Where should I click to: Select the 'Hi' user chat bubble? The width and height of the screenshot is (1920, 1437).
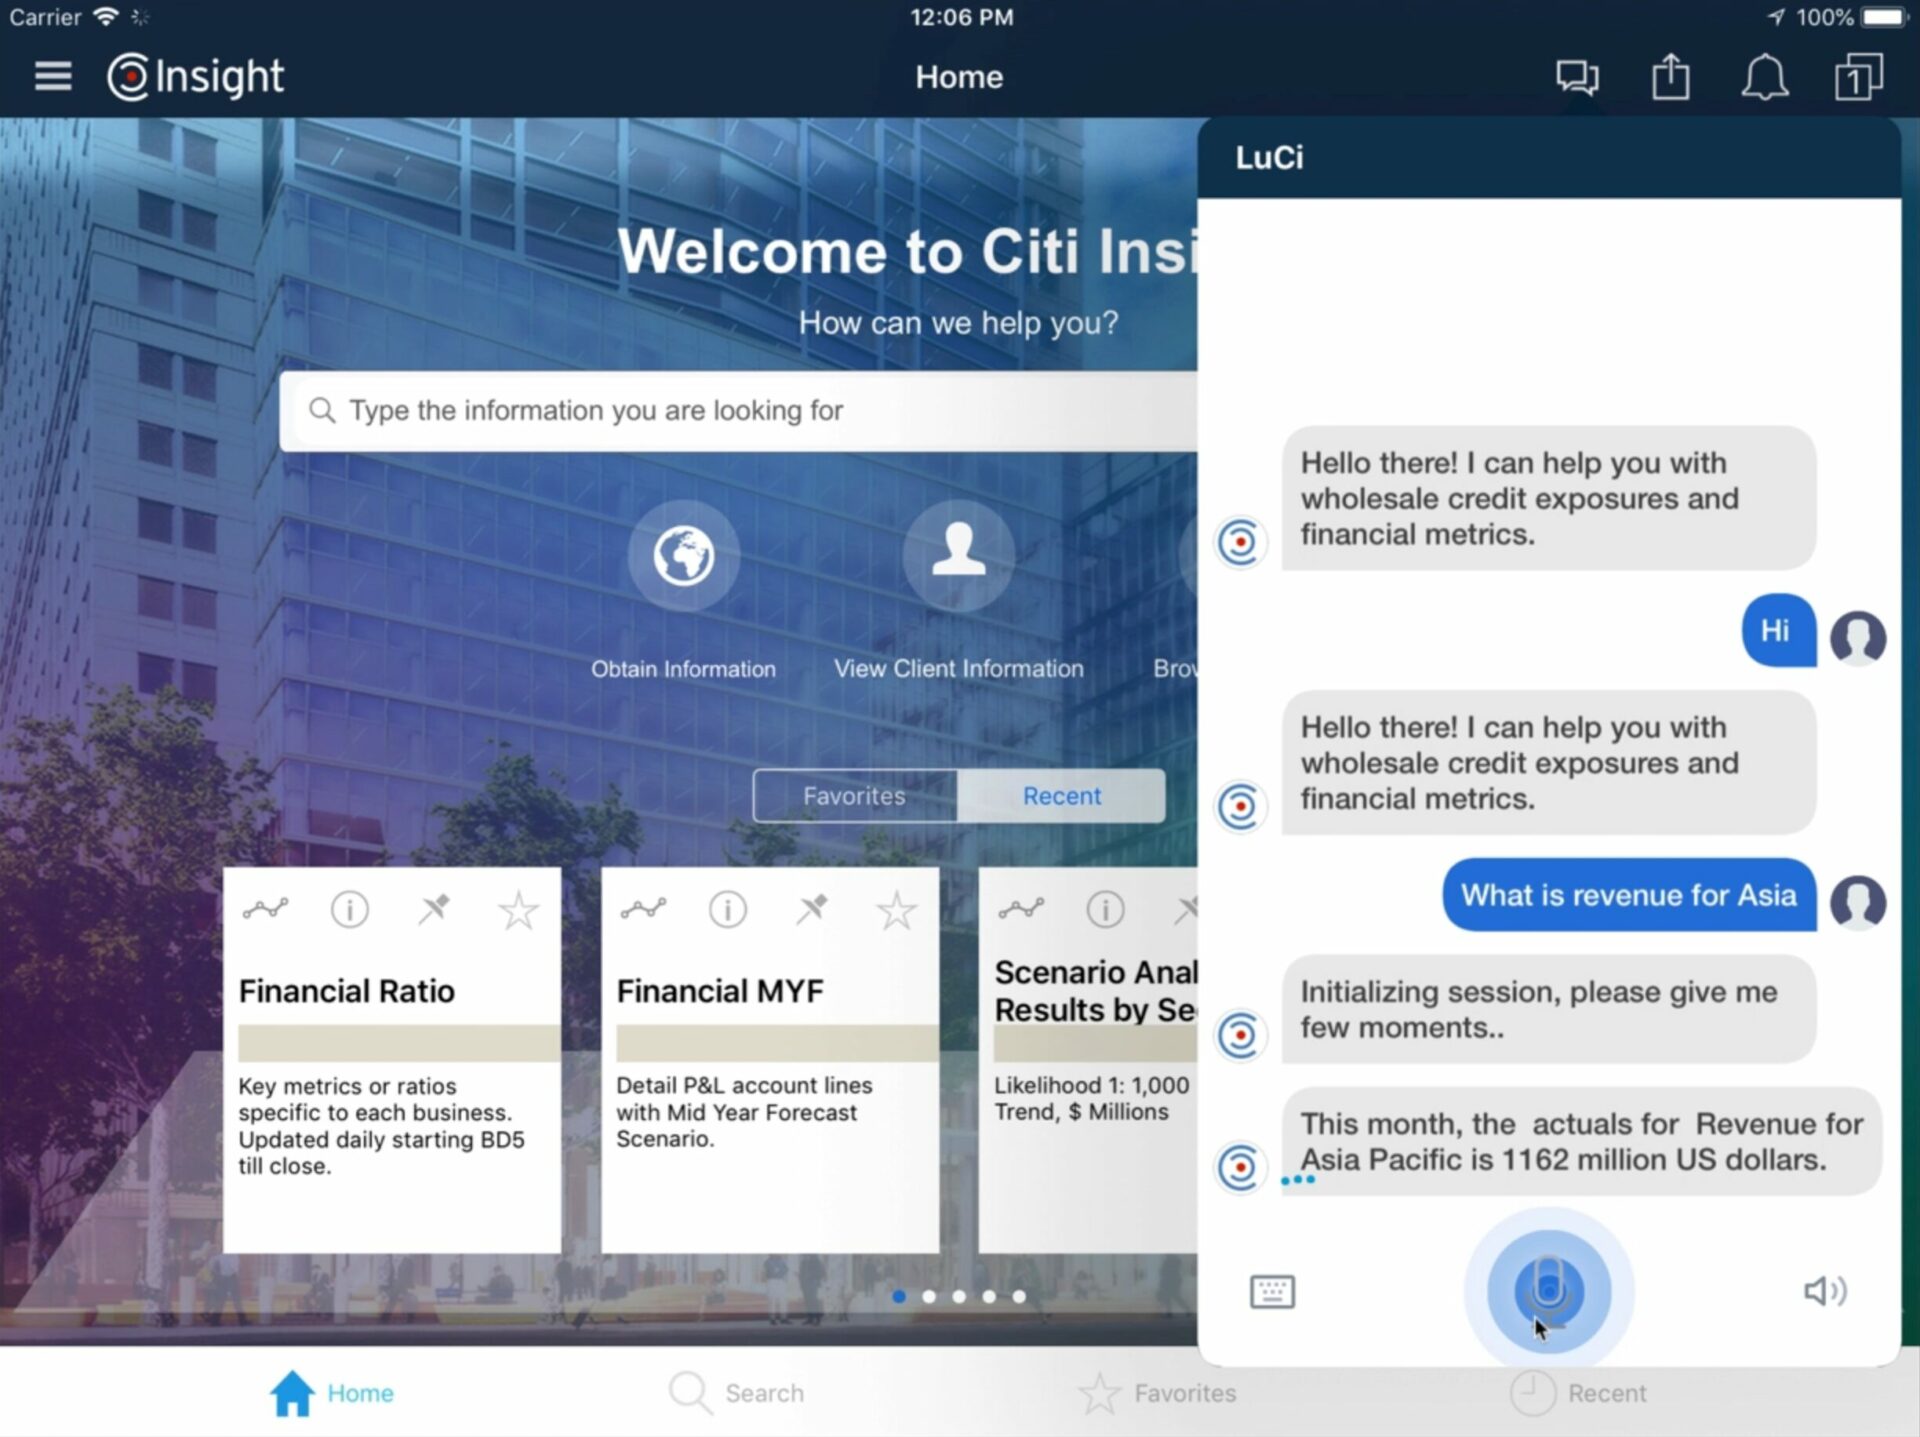coord(1778,630)
